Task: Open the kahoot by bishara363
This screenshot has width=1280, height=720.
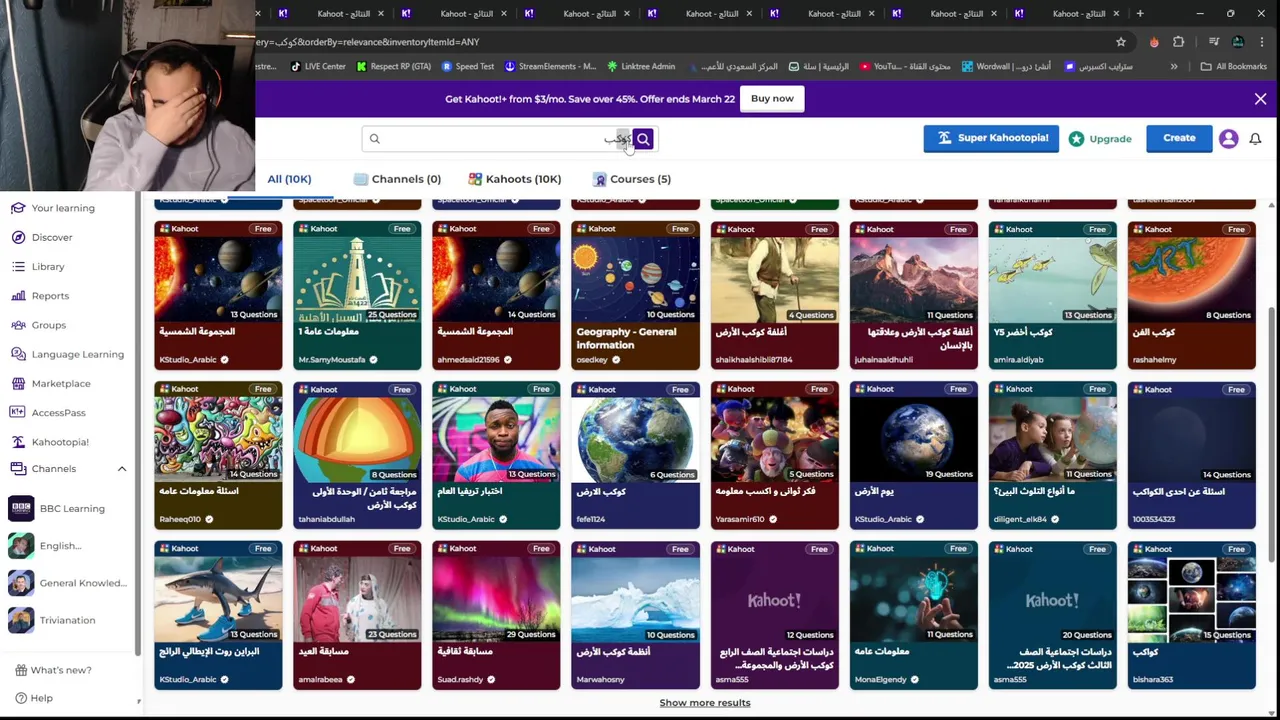Action: [1191, 615]
